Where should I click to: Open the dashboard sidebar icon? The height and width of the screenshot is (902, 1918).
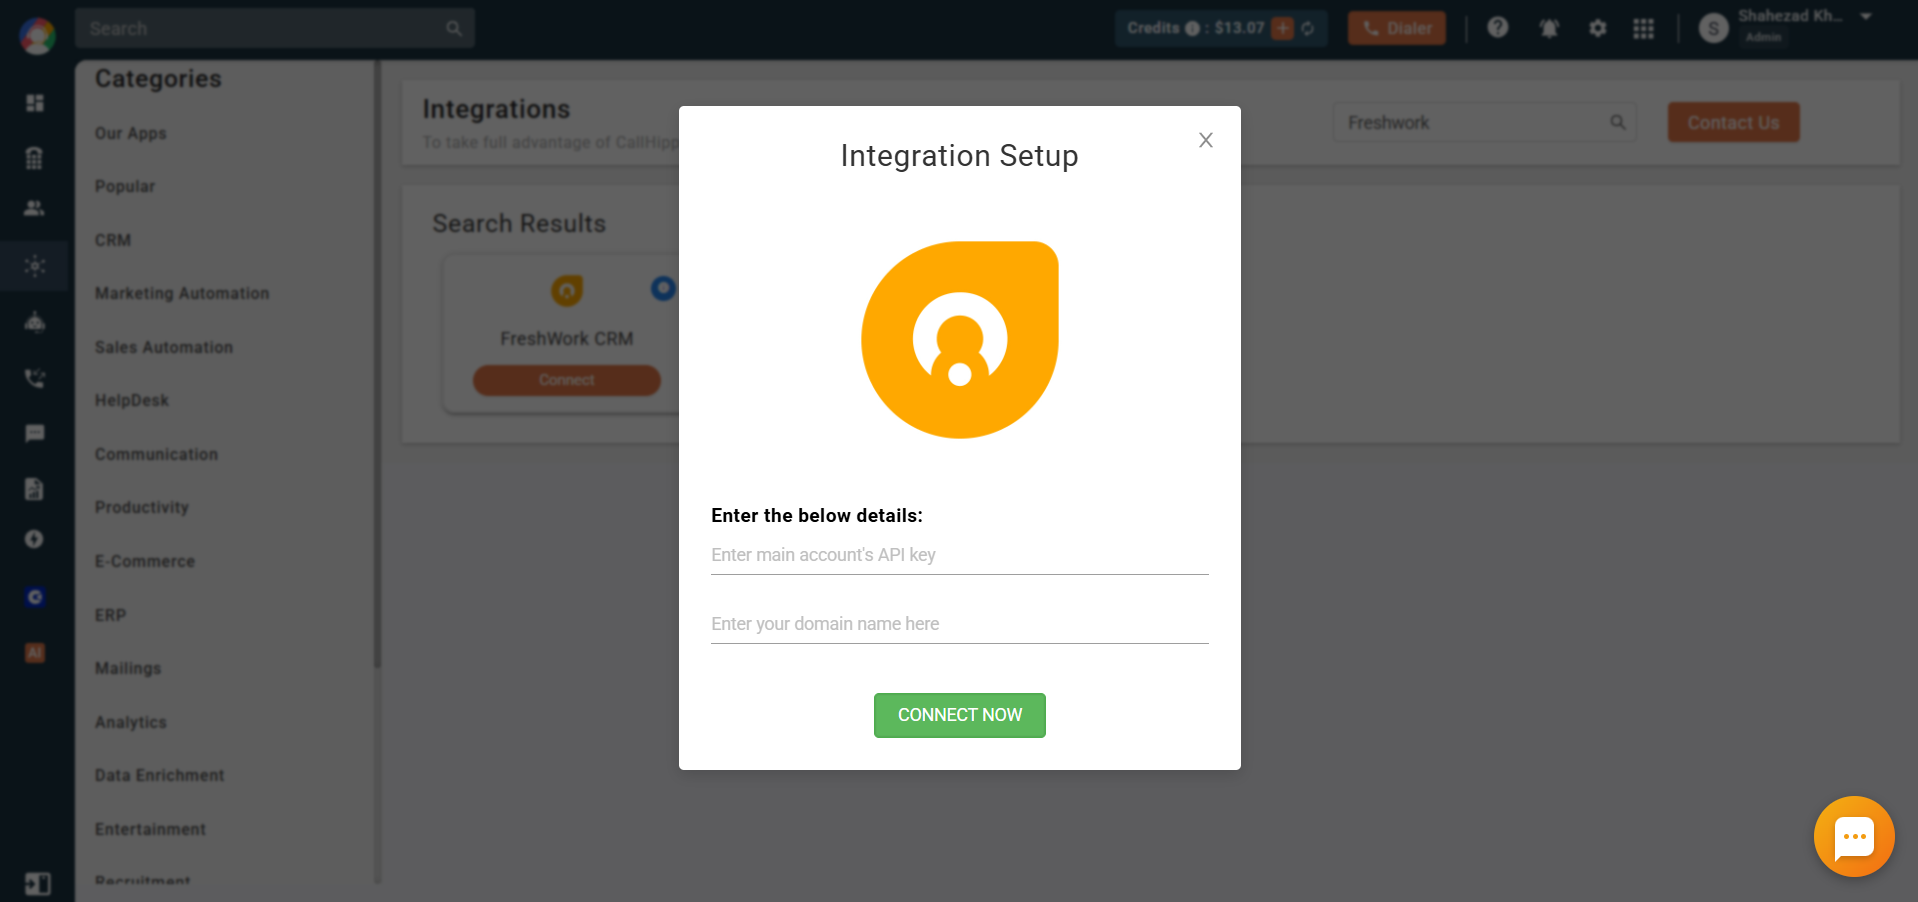tap(35, 103)
